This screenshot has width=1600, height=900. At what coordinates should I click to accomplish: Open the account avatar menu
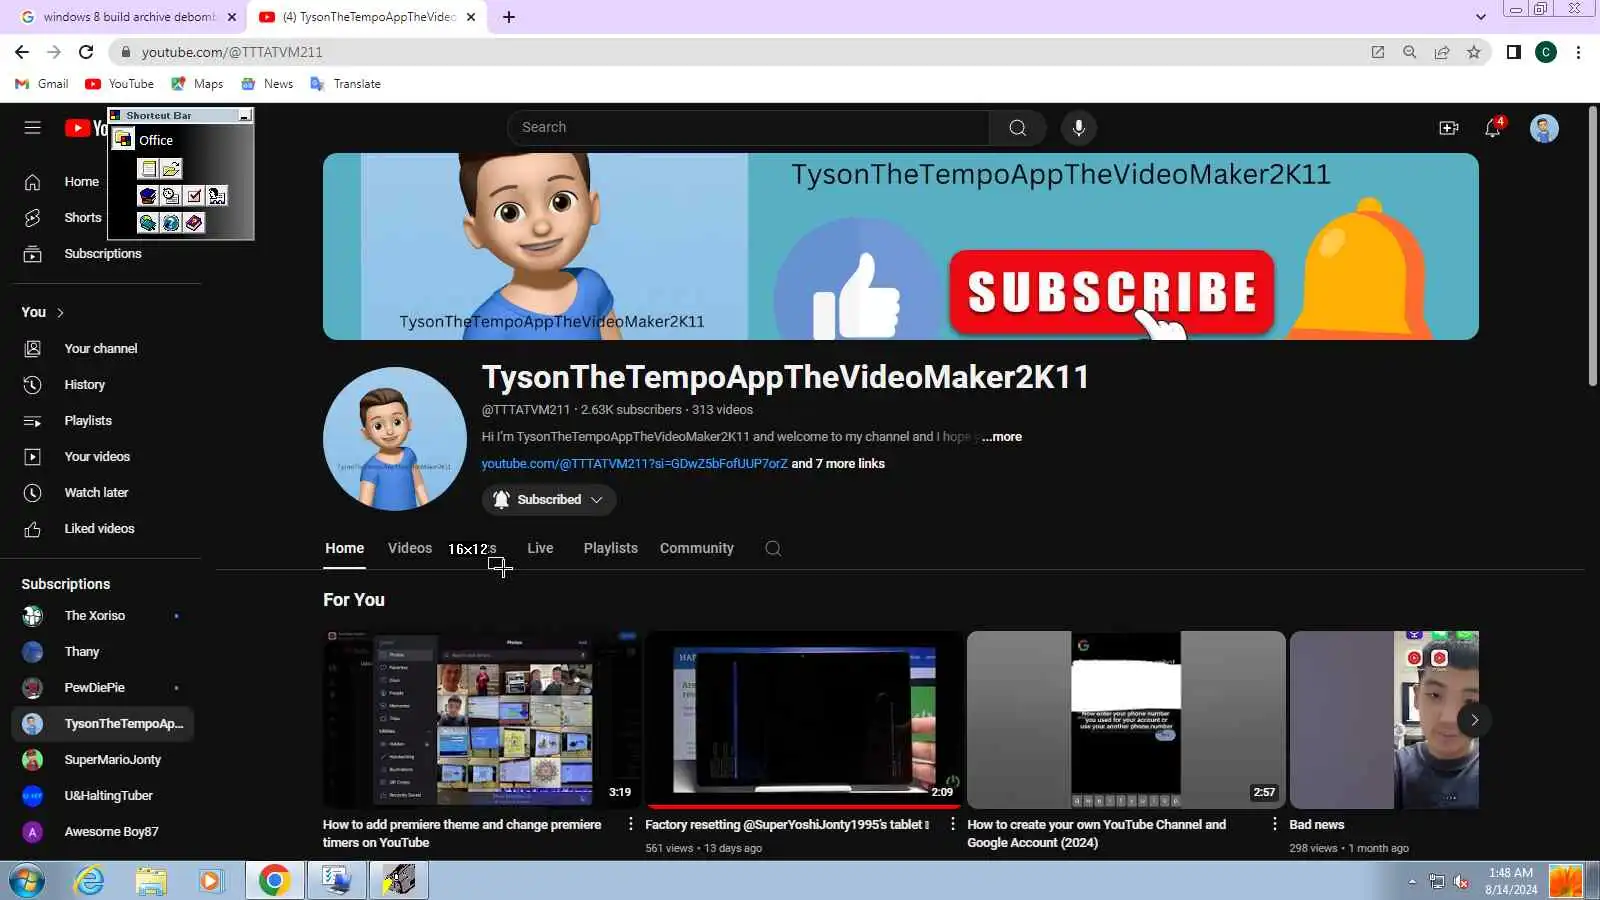click(x=1544, y=128)
